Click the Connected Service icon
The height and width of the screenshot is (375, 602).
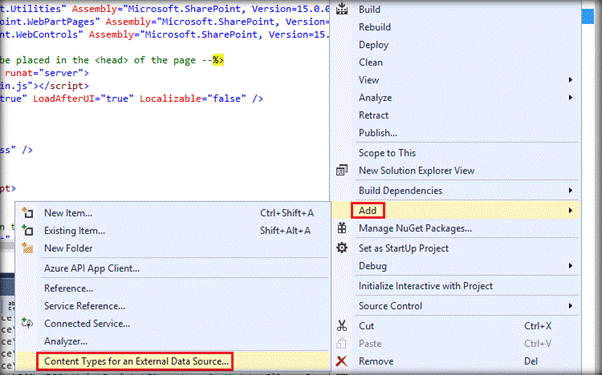27,323
